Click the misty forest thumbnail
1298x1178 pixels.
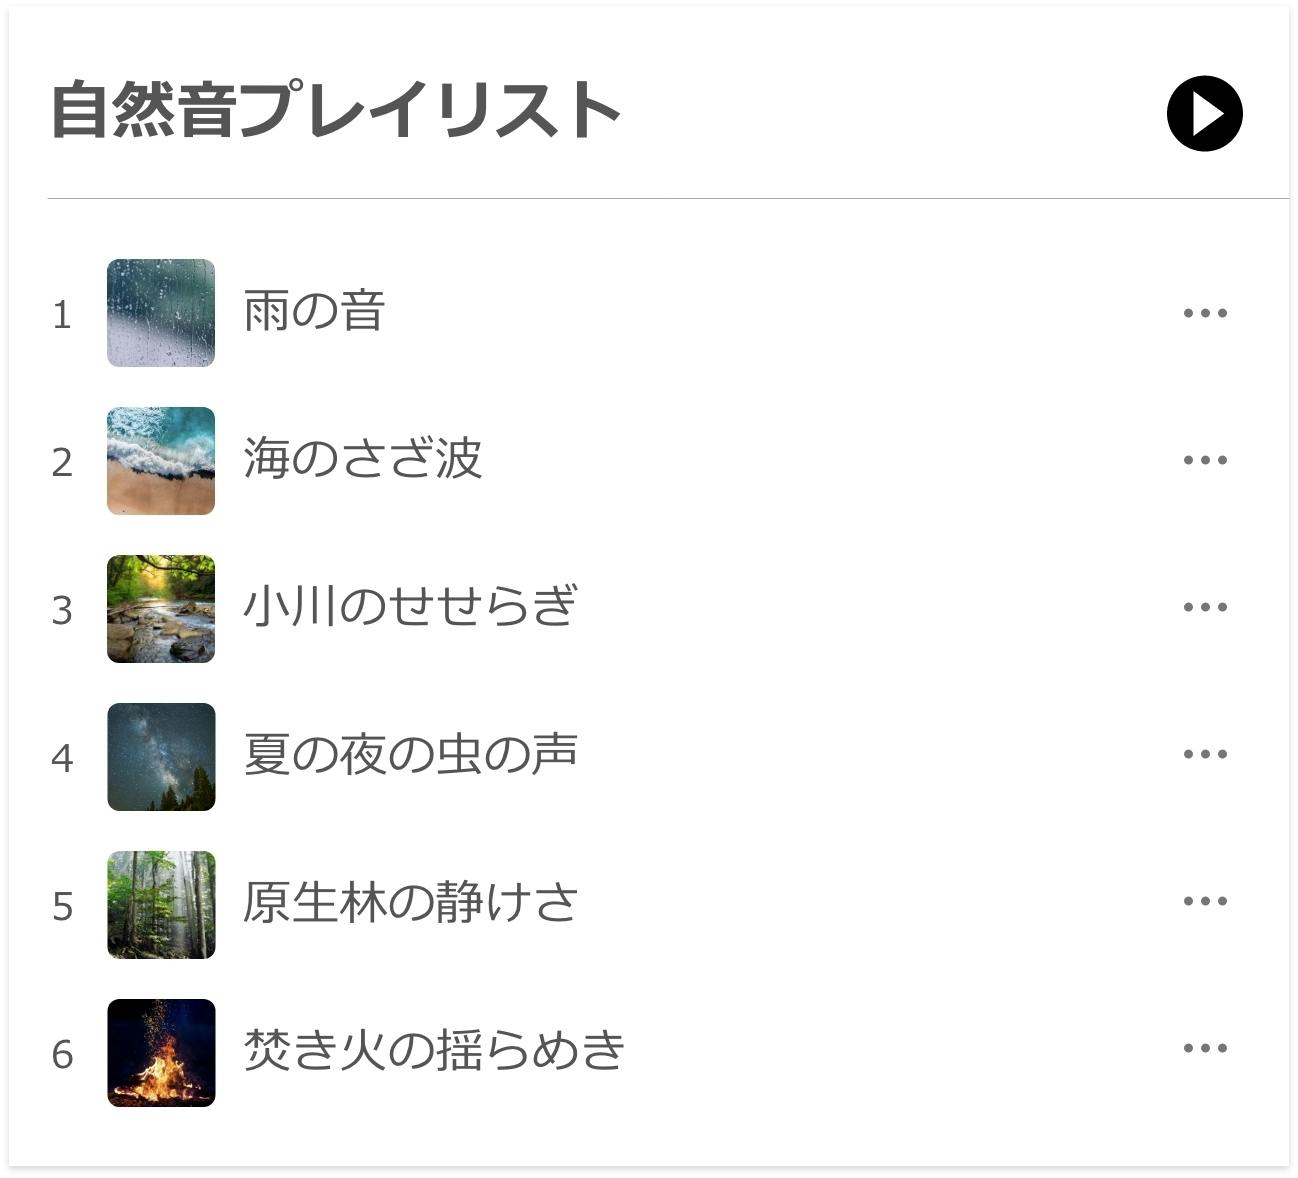[161, 905]
